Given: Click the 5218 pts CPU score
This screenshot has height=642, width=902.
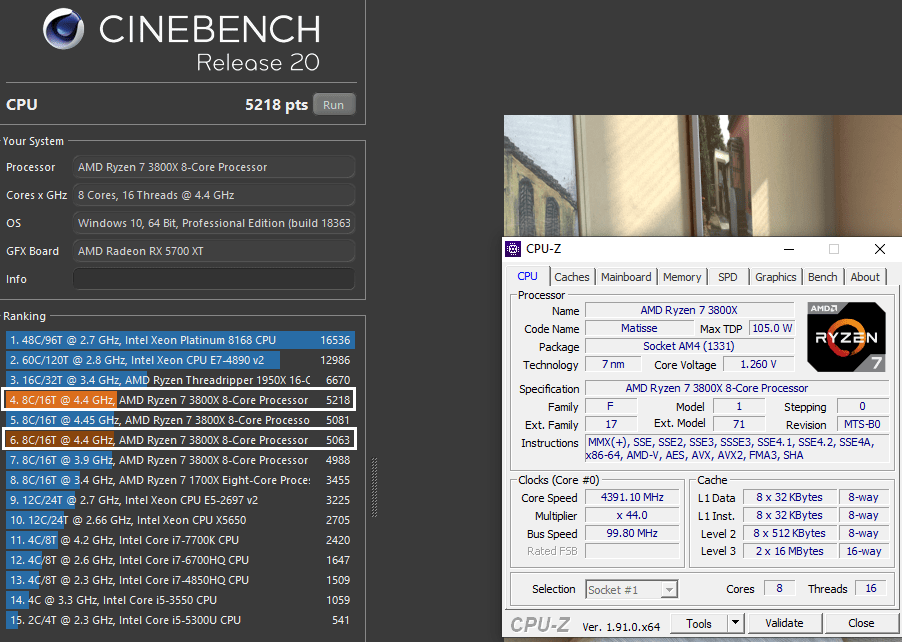Looking at the screenshot, I should (276, 105).
